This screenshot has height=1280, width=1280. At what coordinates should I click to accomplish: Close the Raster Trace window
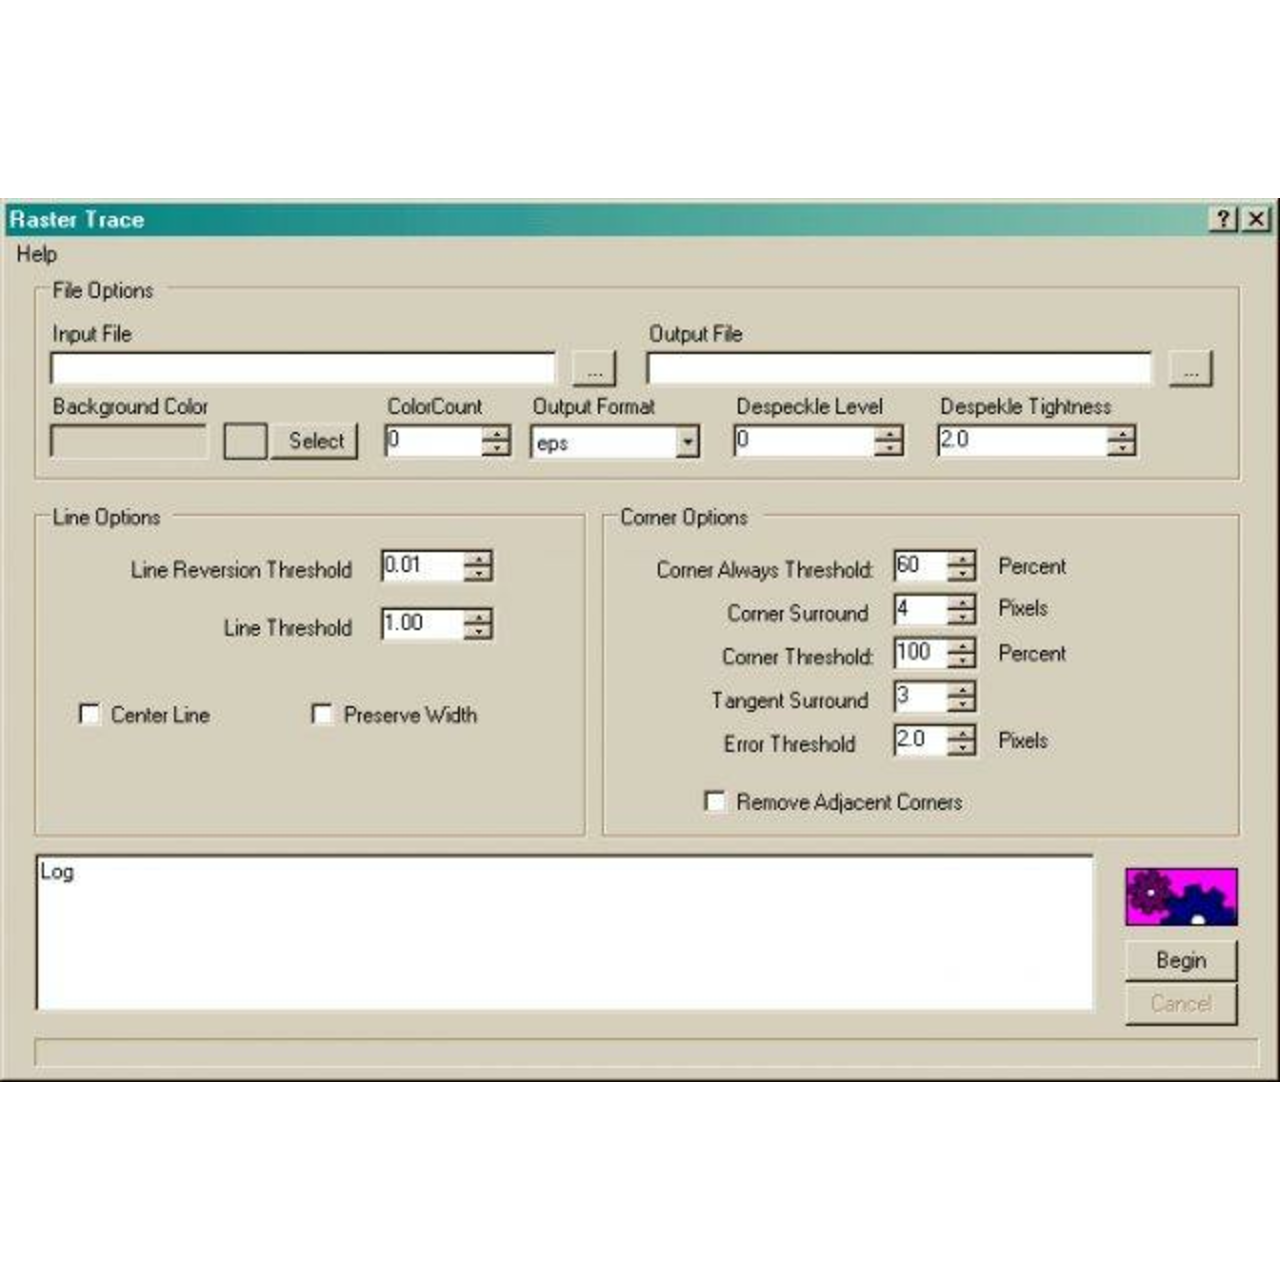coord(1256,219)
